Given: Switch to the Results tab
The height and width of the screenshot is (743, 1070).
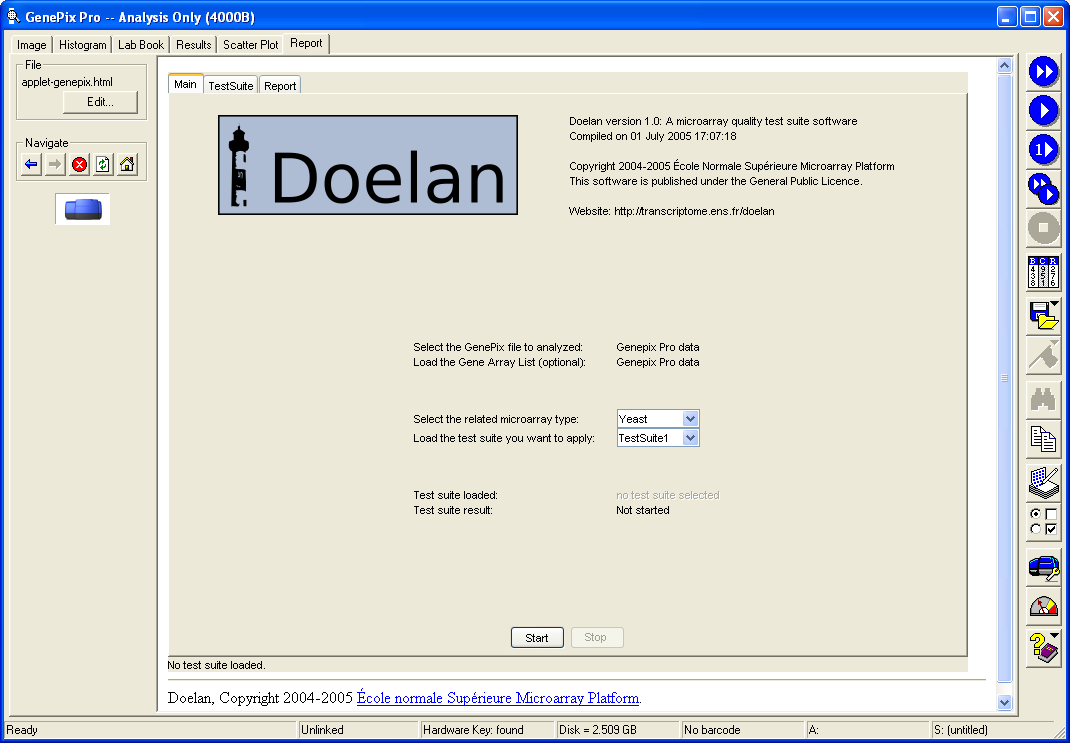Looking at the screenshot, I should (x=193, y=45).
